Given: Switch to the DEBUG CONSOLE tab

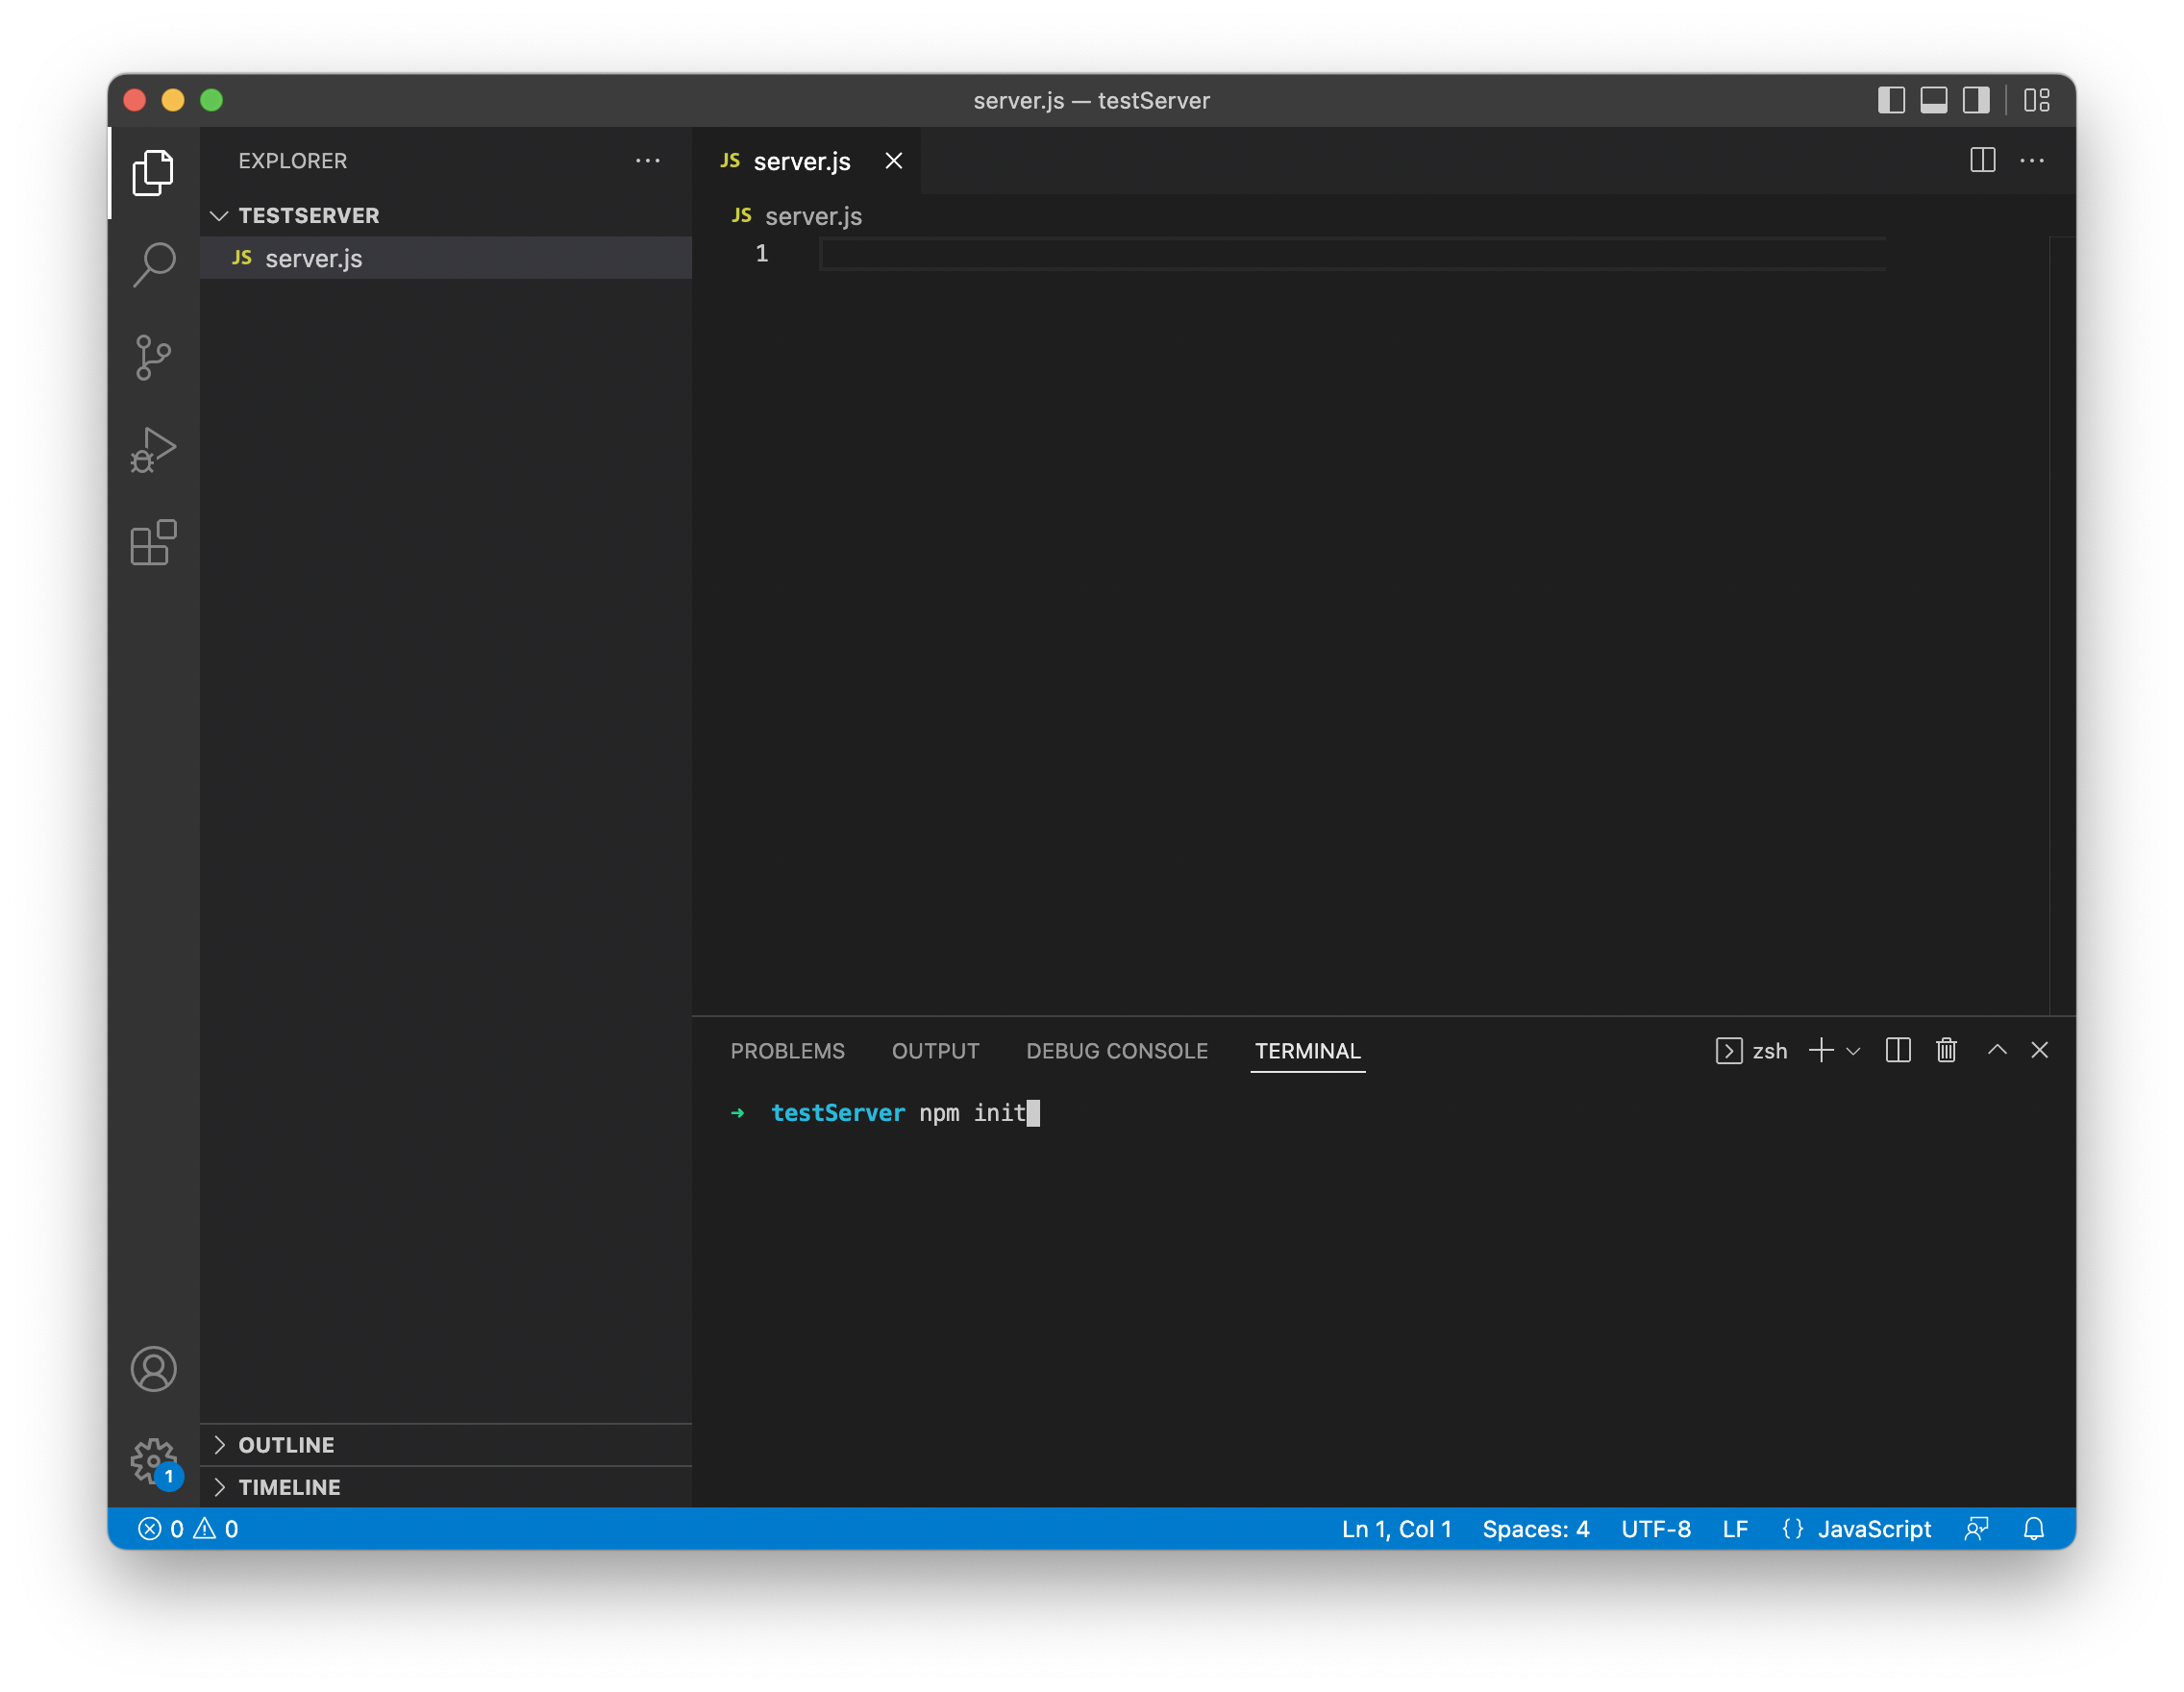Looking at the screenshot, I should [x=1116, y=1051].
